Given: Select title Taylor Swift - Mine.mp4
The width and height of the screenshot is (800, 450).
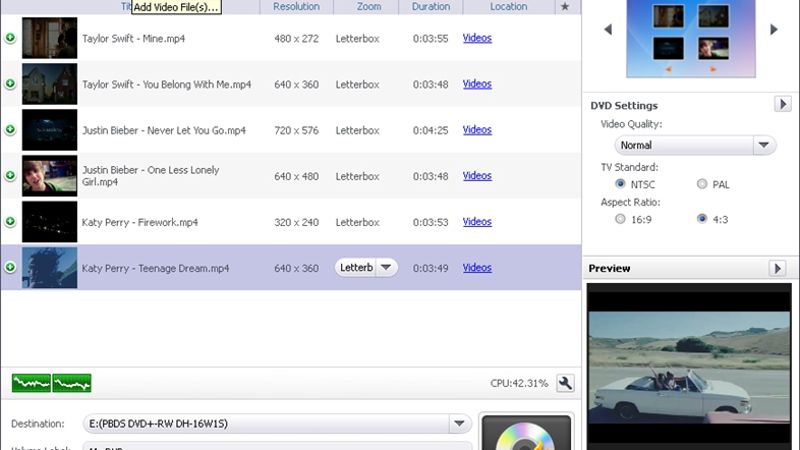Looking at the screenshot, I should click(x=134, y=38).
